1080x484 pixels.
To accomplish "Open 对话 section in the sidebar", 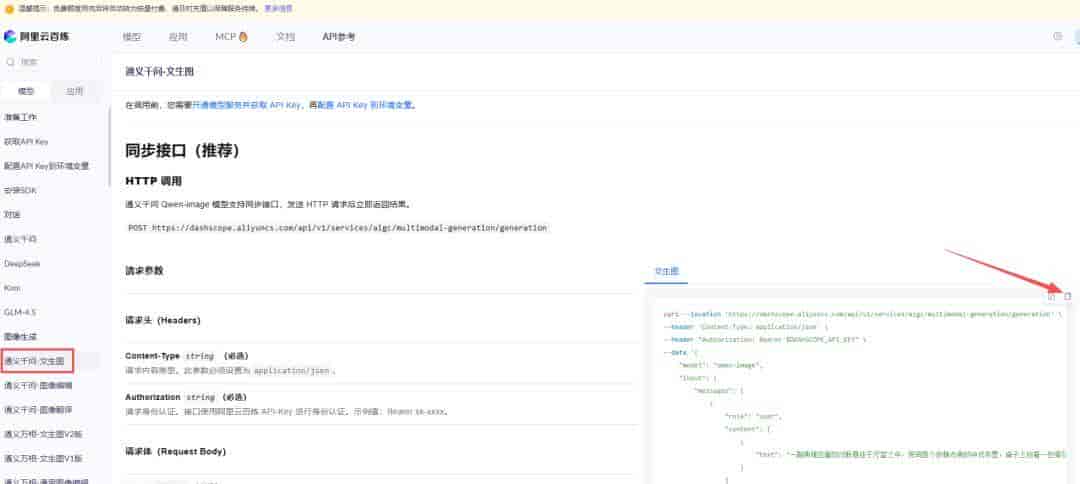I will 12,214.
